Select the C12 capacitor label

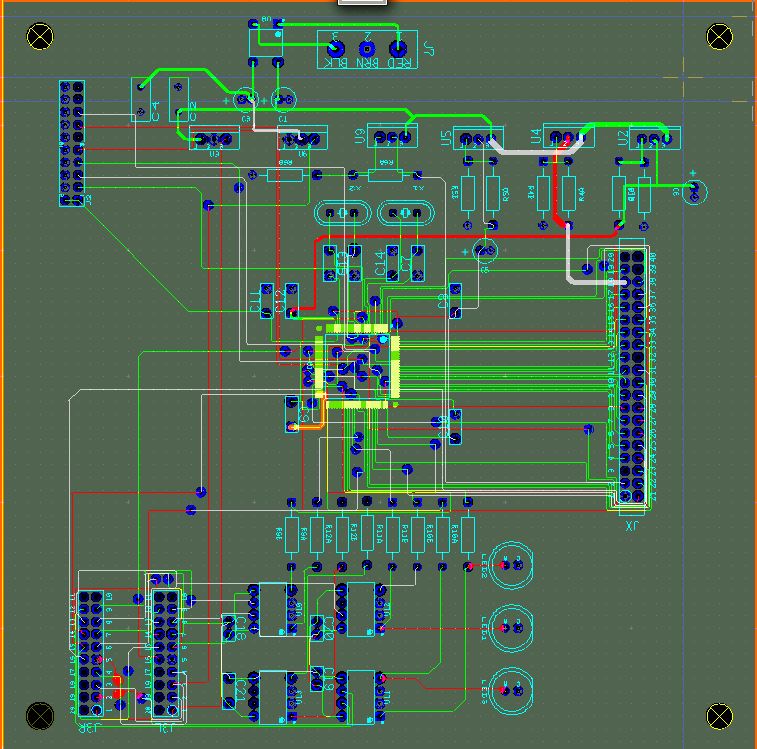(x=279, y=300)
